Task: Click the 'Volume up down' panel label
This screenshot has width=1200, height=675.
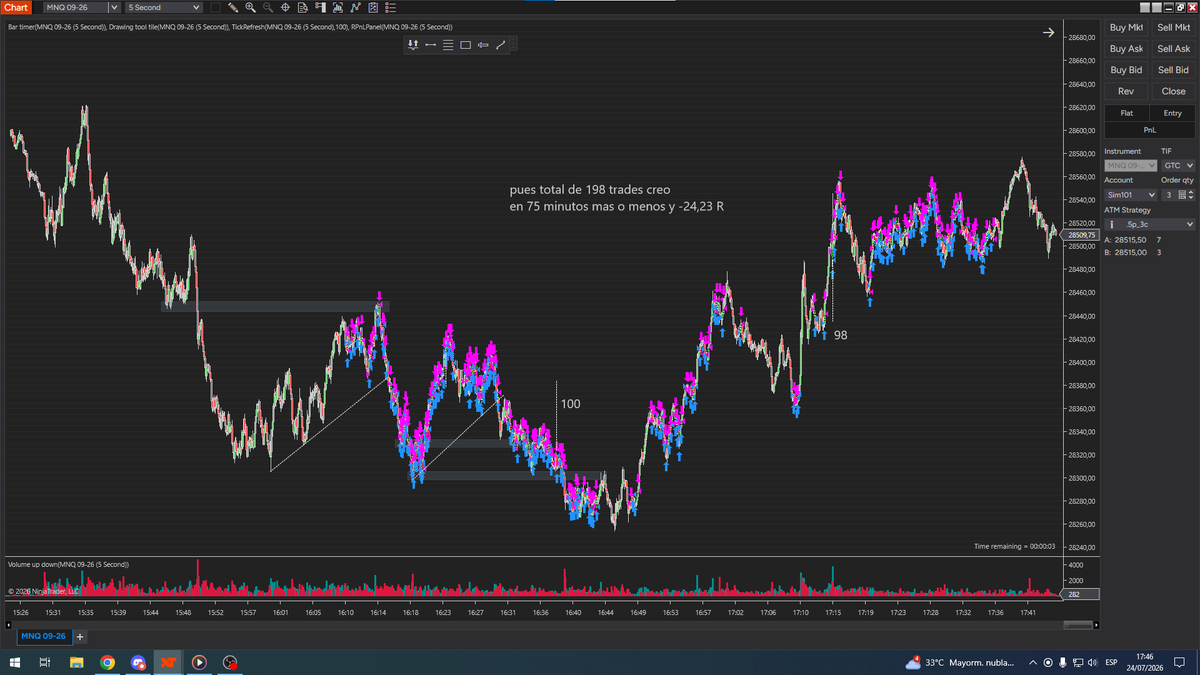Action: point(68,565)
